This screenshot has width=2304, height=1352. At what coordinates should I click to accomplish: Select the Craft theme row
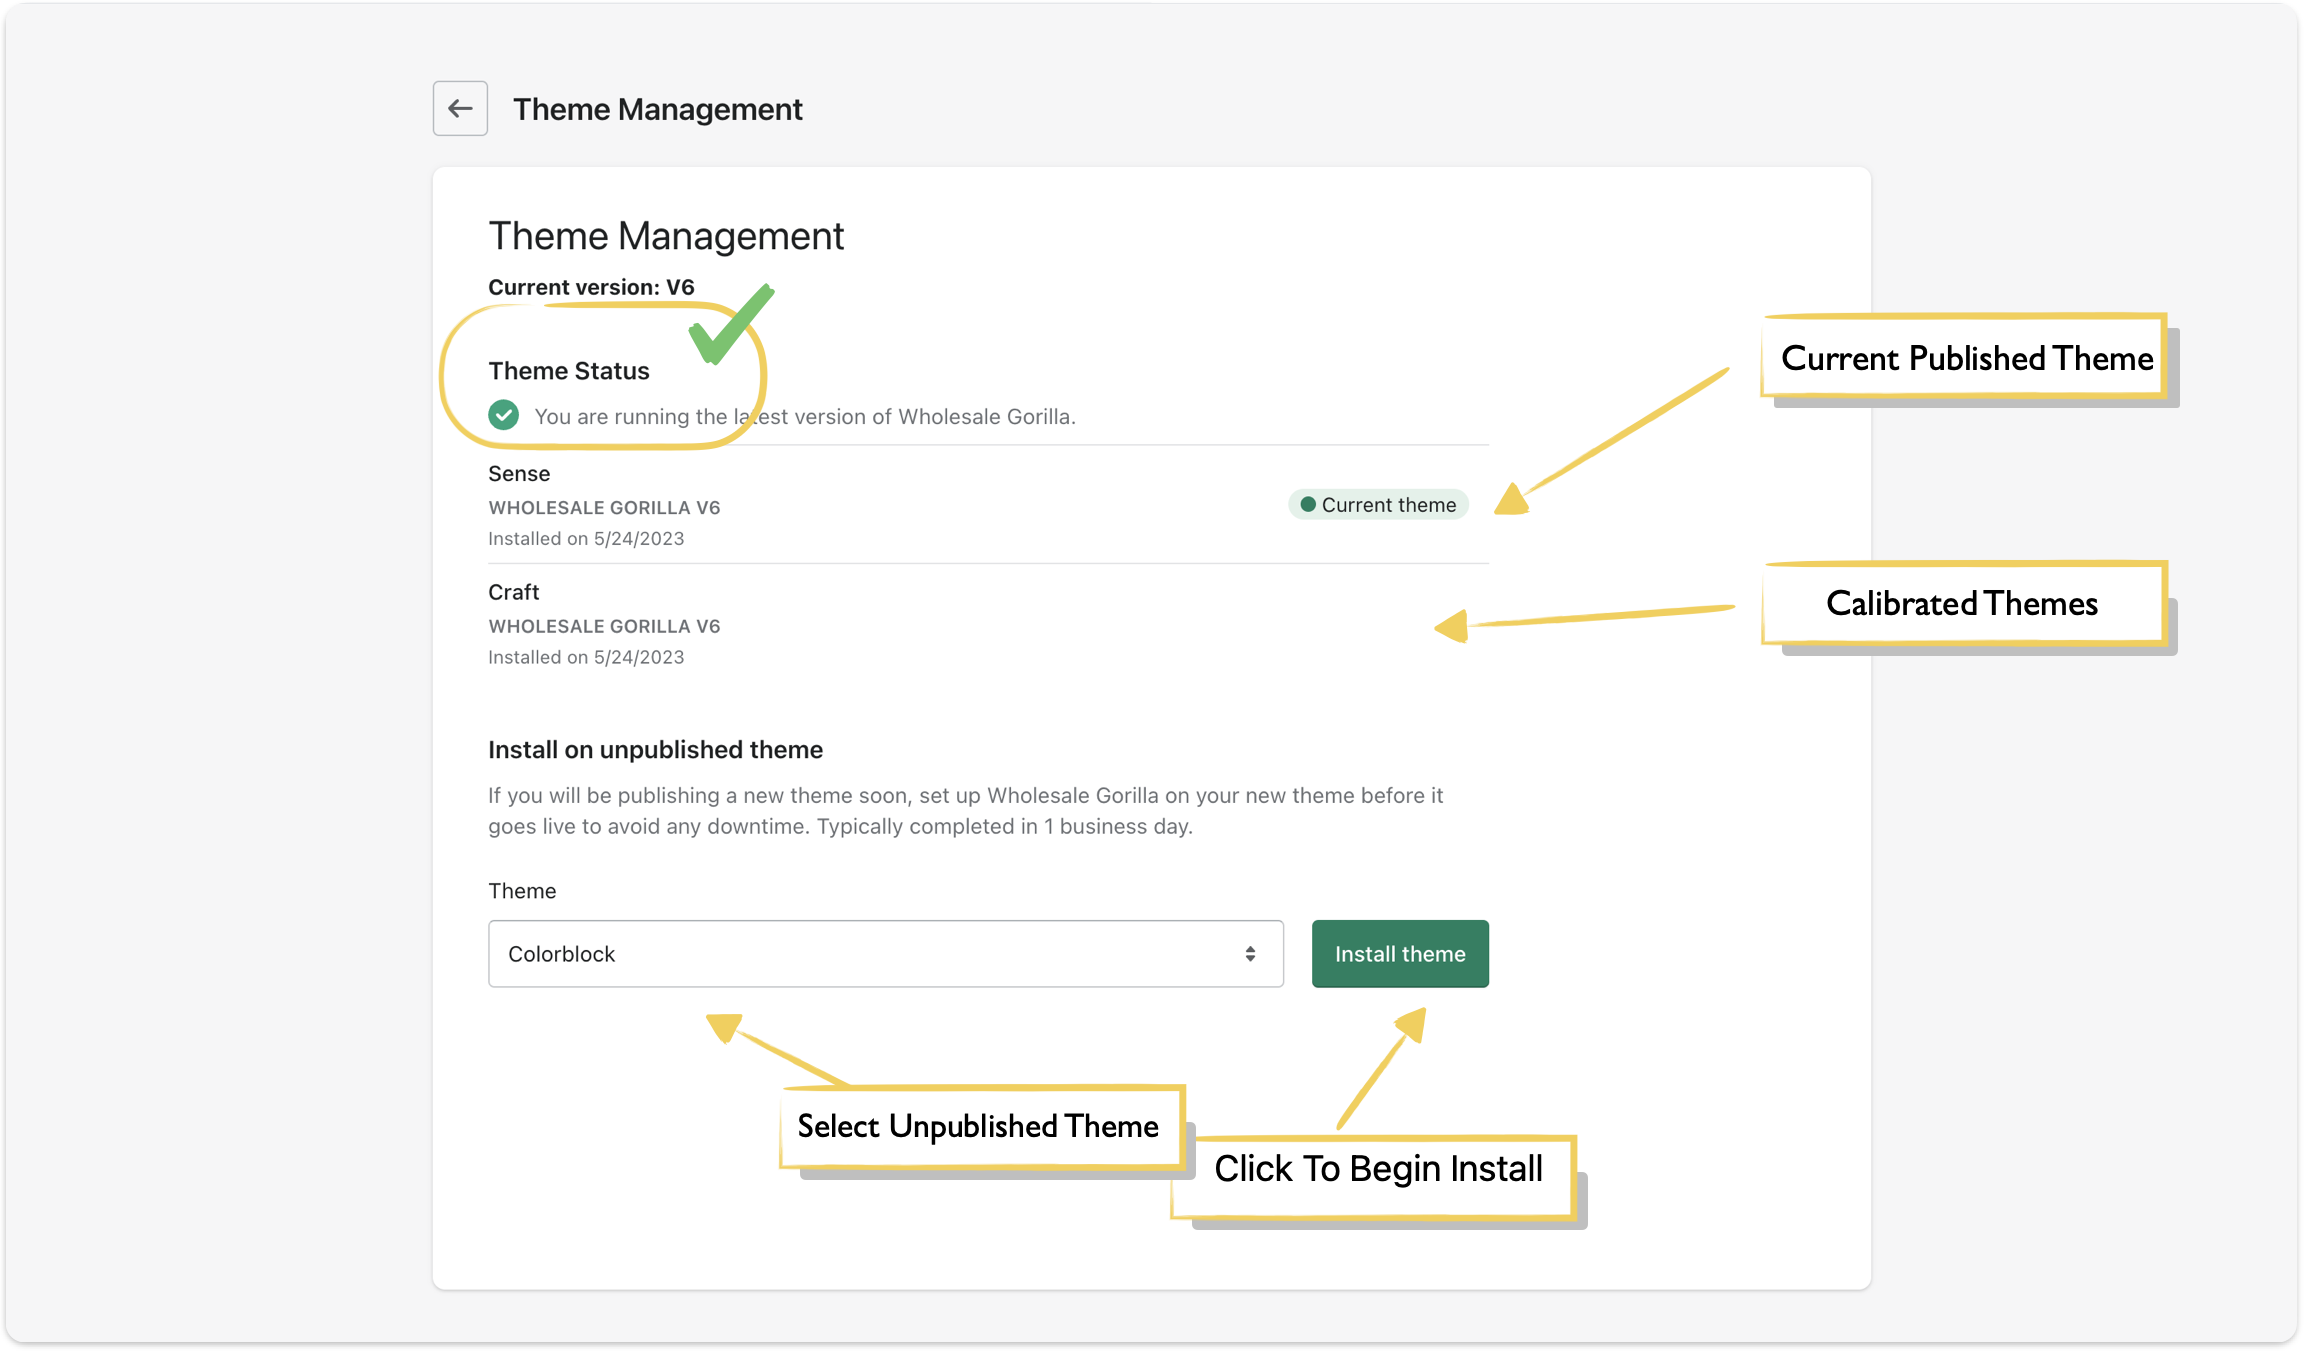click(x=514, y=592)
